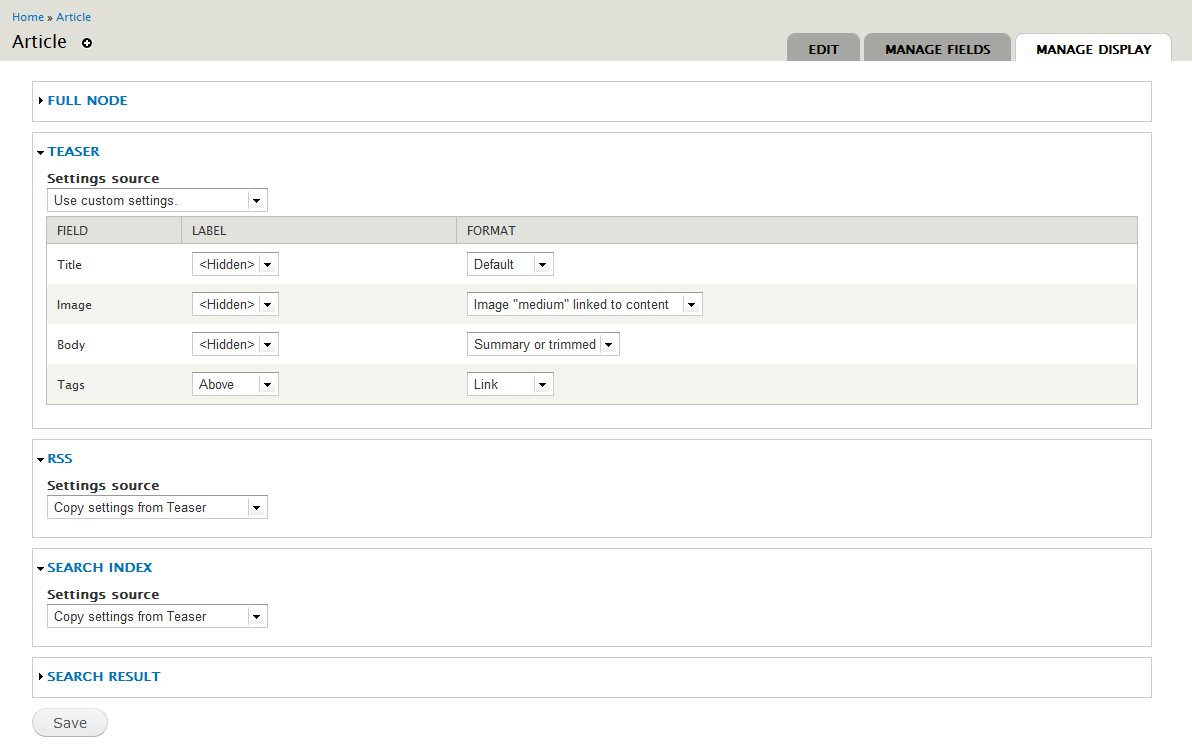
Task: Collapse the TEASER section
Action: [73, 151]
